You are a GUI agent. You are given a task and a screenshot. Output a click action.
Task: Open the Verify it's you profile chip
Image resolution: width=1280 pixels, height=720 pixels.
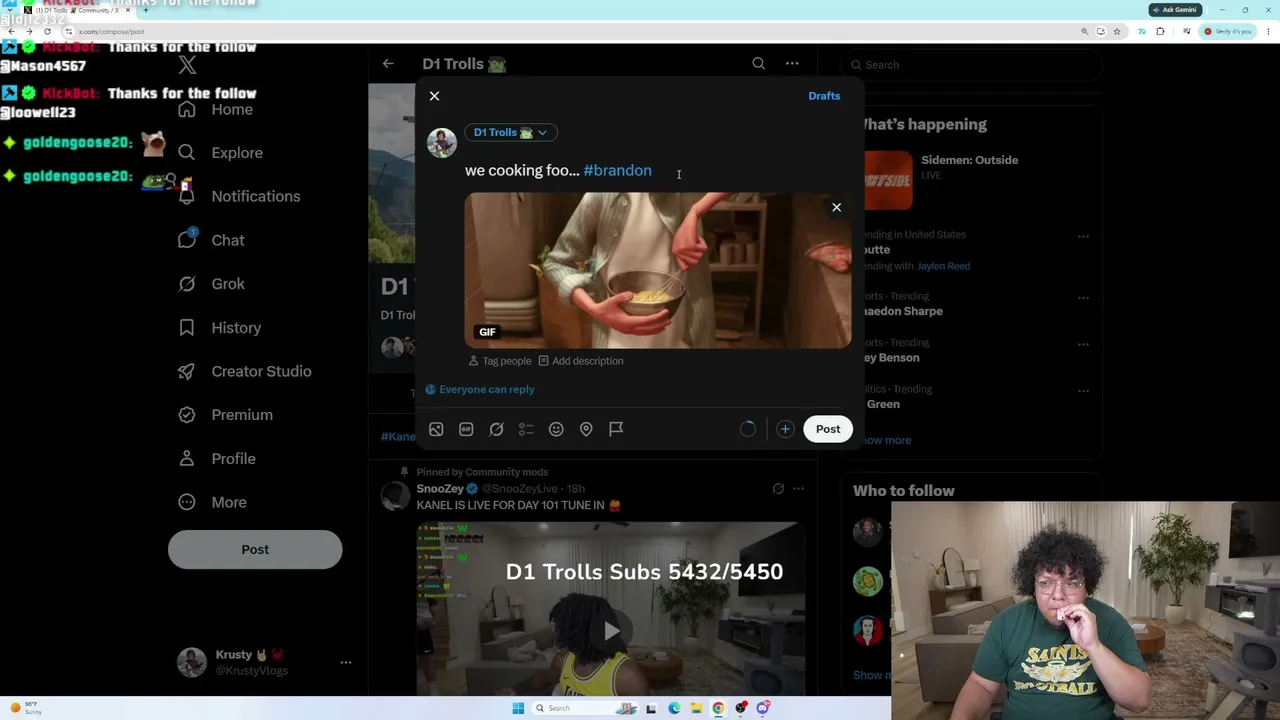click(1228, 31)
